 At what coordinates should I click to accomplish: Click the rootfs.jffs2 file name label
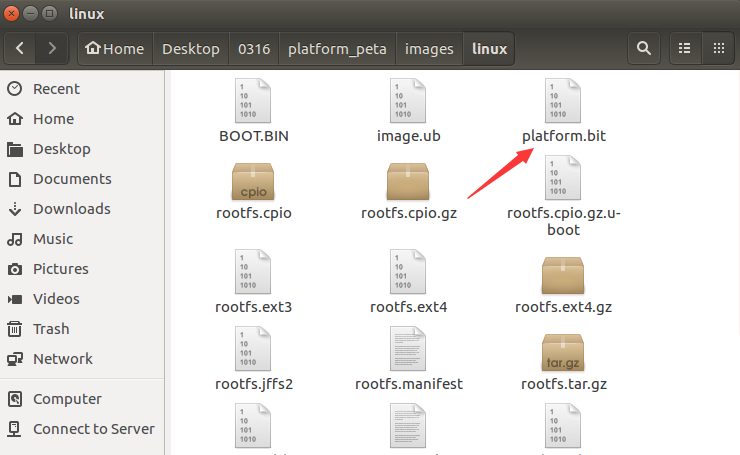pyautogui.click(x=254, y=384)
